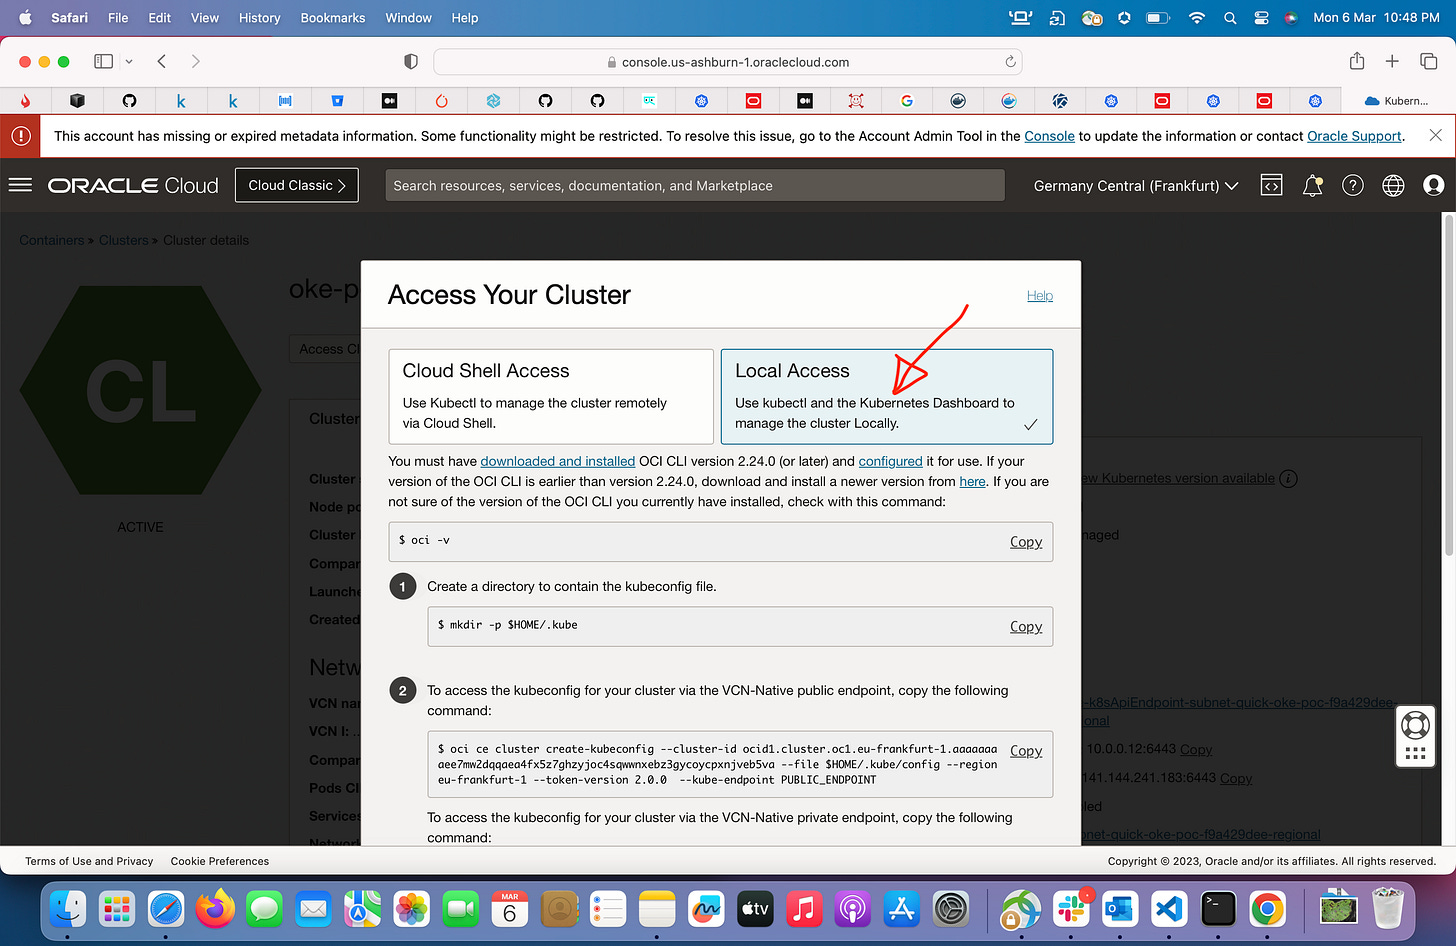Dismiss the red account warning banner
Screen dimensions: 1456x946
coord(1435,135)
